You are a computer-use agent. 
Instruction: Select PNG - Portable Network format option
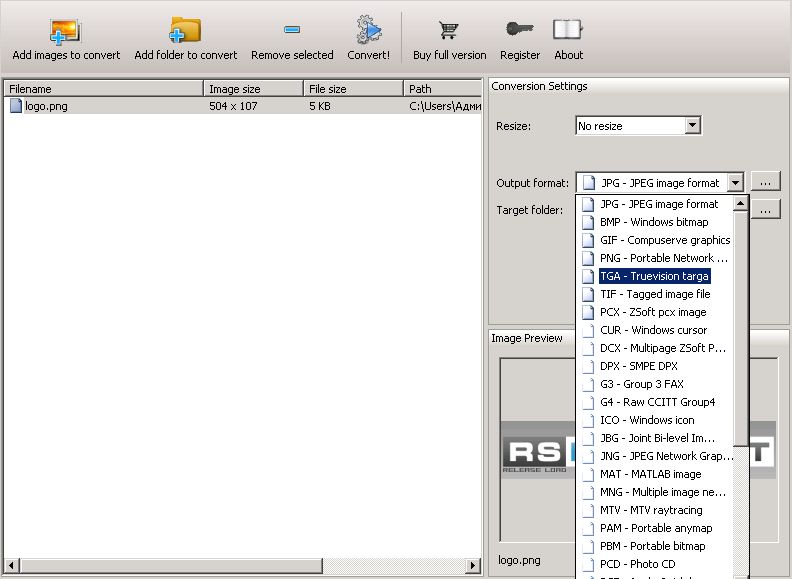tap(663, 258)
